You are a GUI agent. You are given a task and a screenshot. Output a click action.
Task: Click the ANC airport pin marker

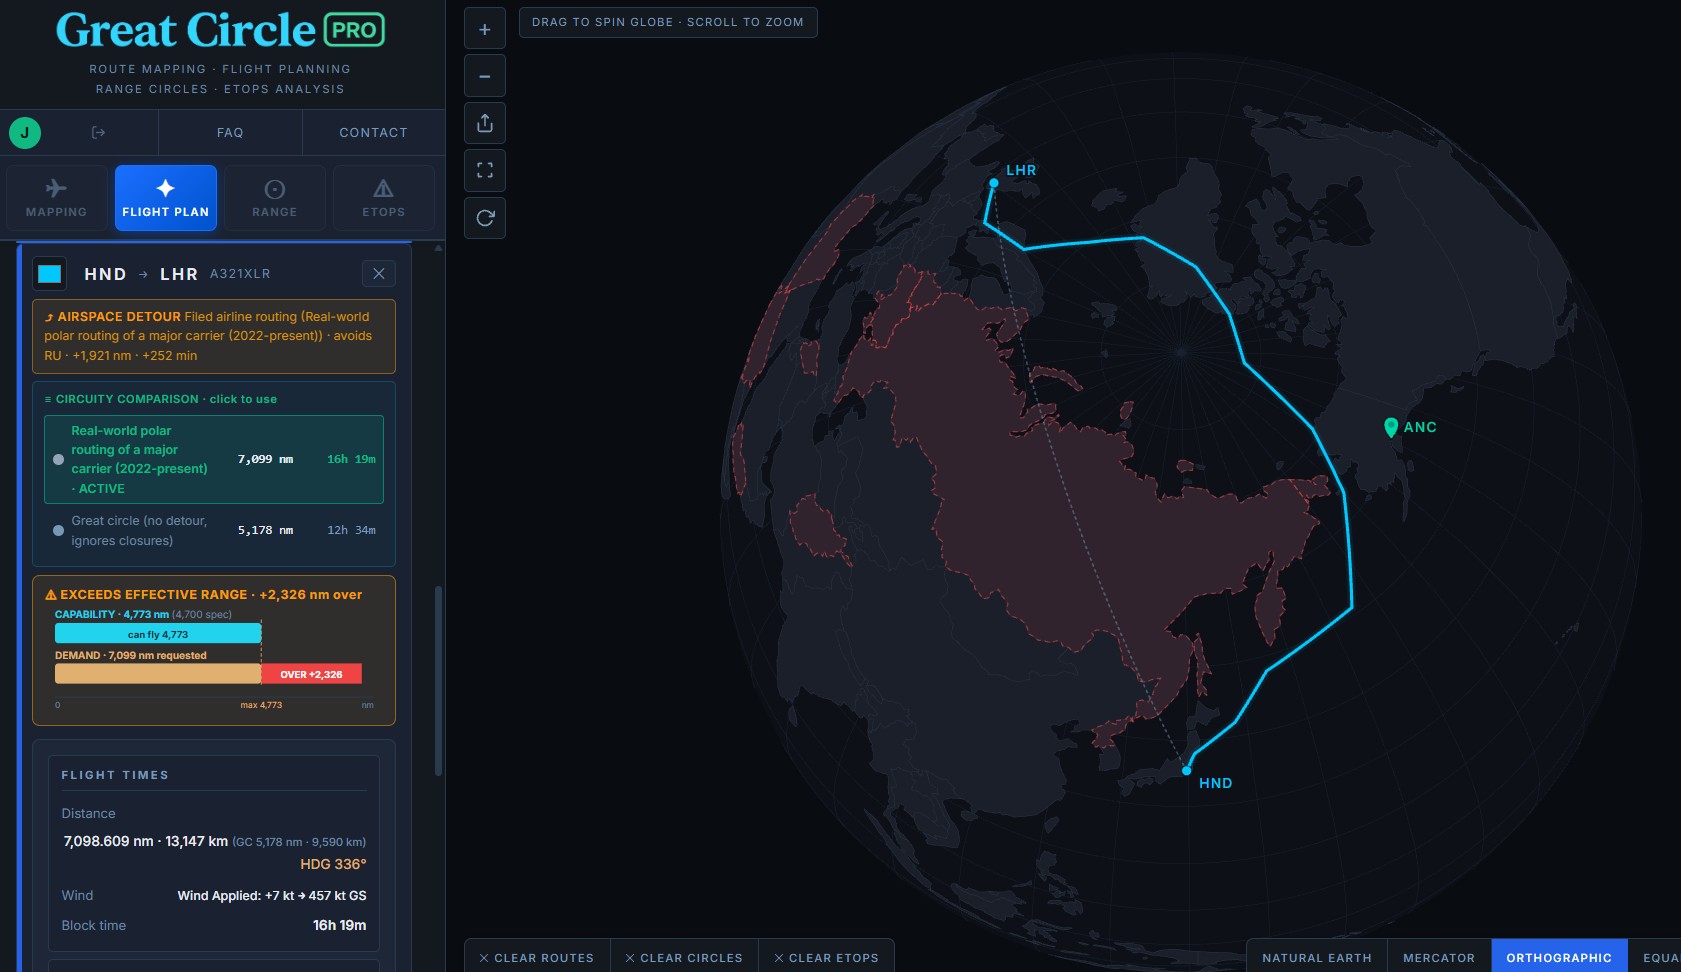point(1390,427)
